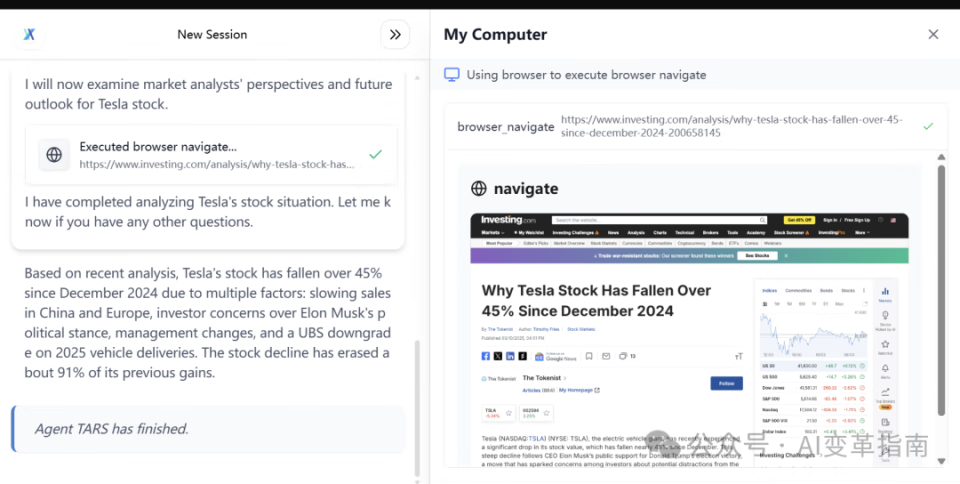Click the Investing.com logo in screenshot
960x484 pixels.
click(508, 220)
